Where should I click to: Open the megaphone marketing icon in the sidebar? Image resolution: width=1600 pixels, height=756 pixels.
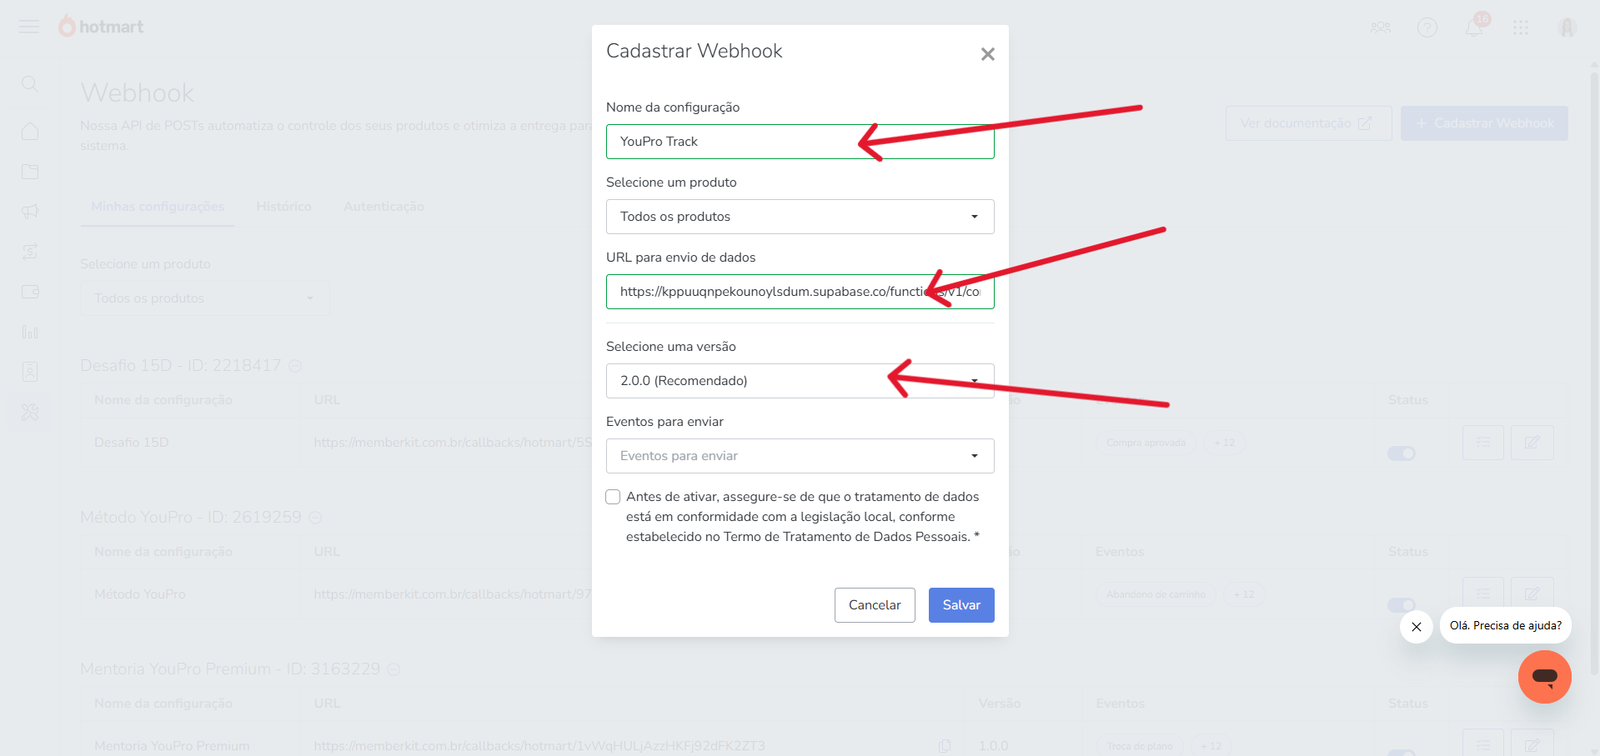[x=30, y=211]
